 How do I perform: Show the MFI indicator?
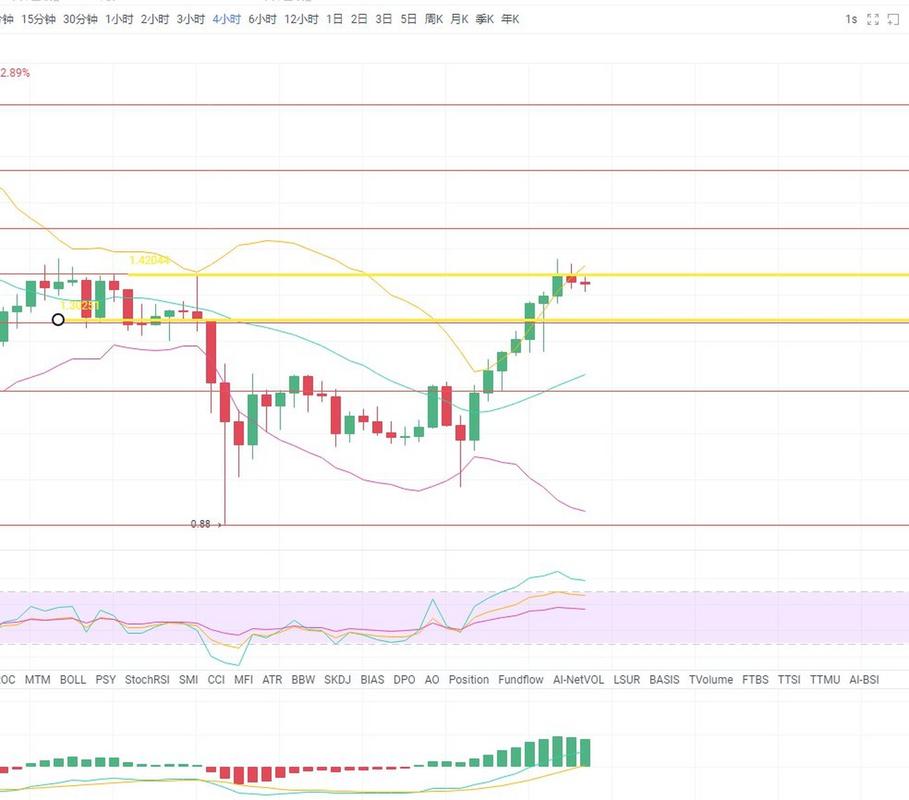243,679
